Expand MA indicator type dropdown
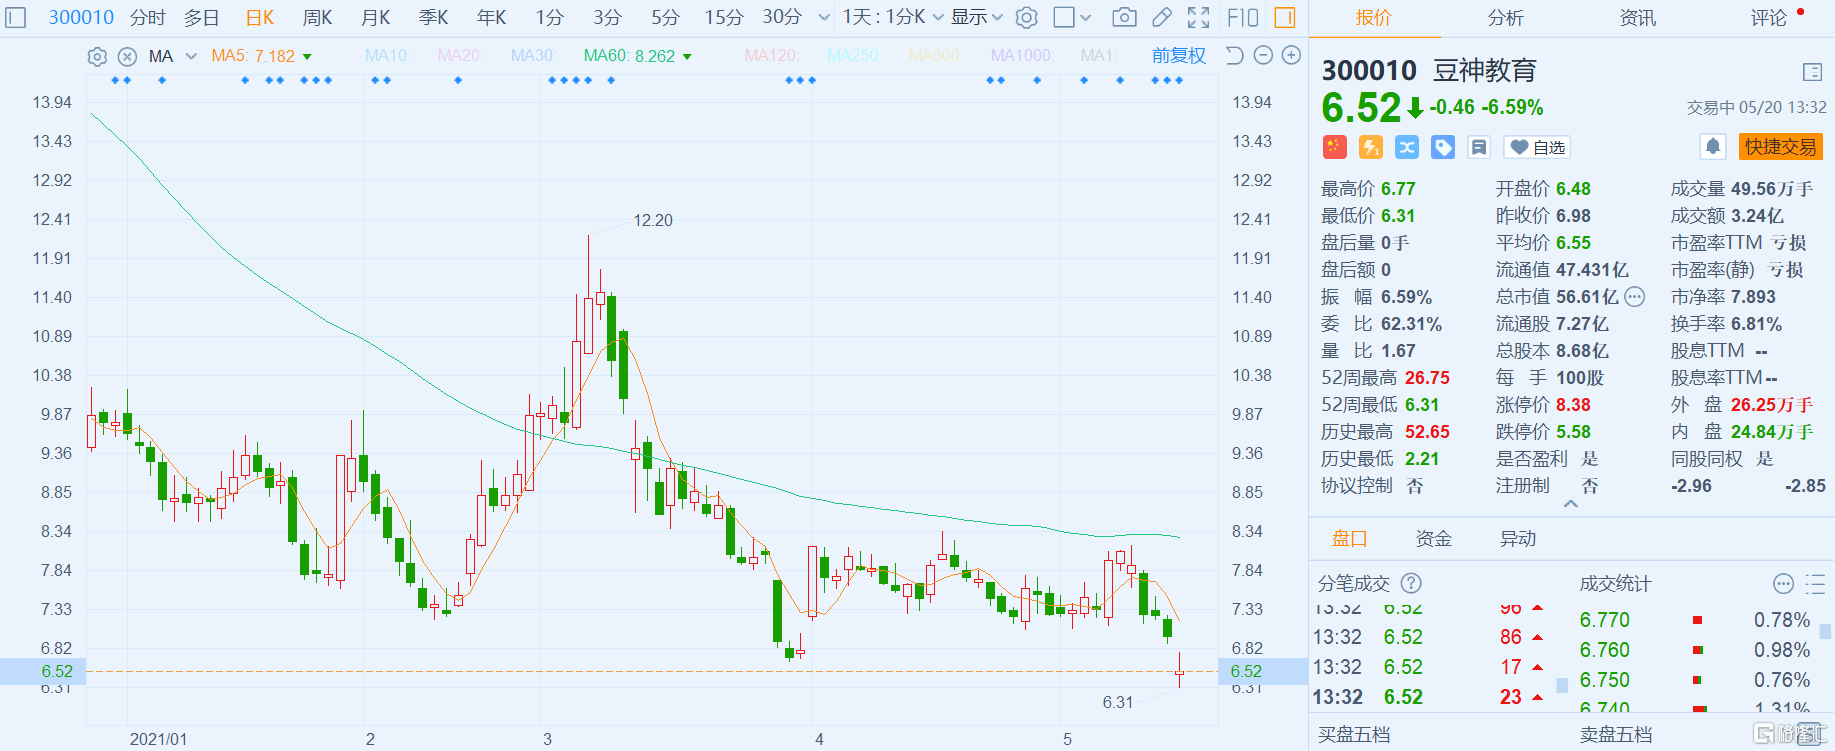Image resolution: width=1835 pixels, height=751 pixels. (x=191, y=56)
